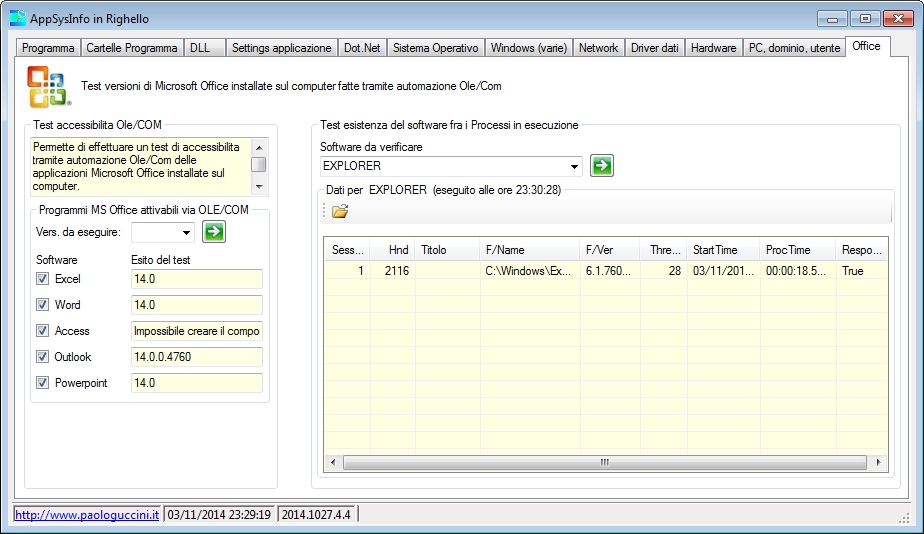Image resolution: width=924 pixels, height=534 pixels.
Task: Click the yellow Ole/Com description text box
Action: pos(141,167)
